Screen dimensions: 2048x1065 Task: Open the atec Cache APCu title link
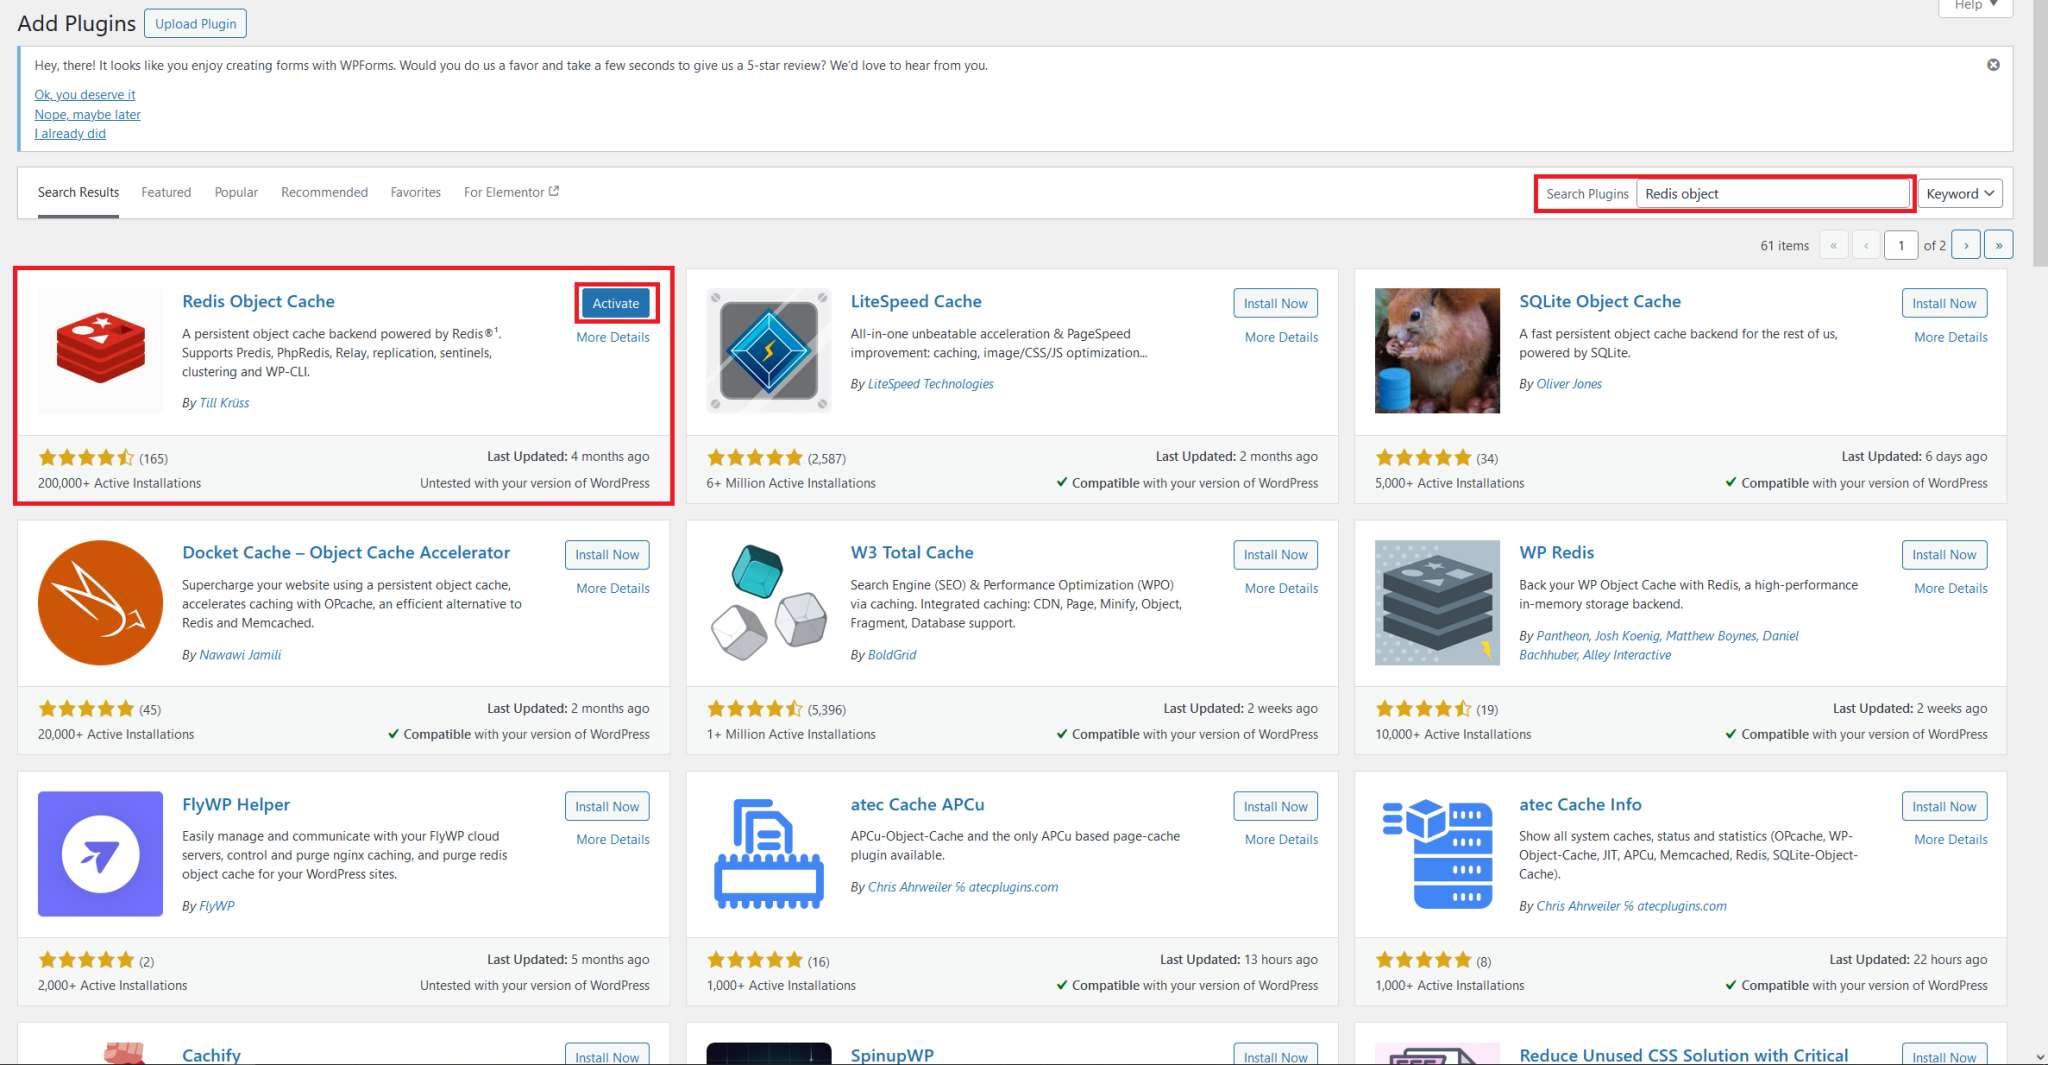[x=917, y=804]
